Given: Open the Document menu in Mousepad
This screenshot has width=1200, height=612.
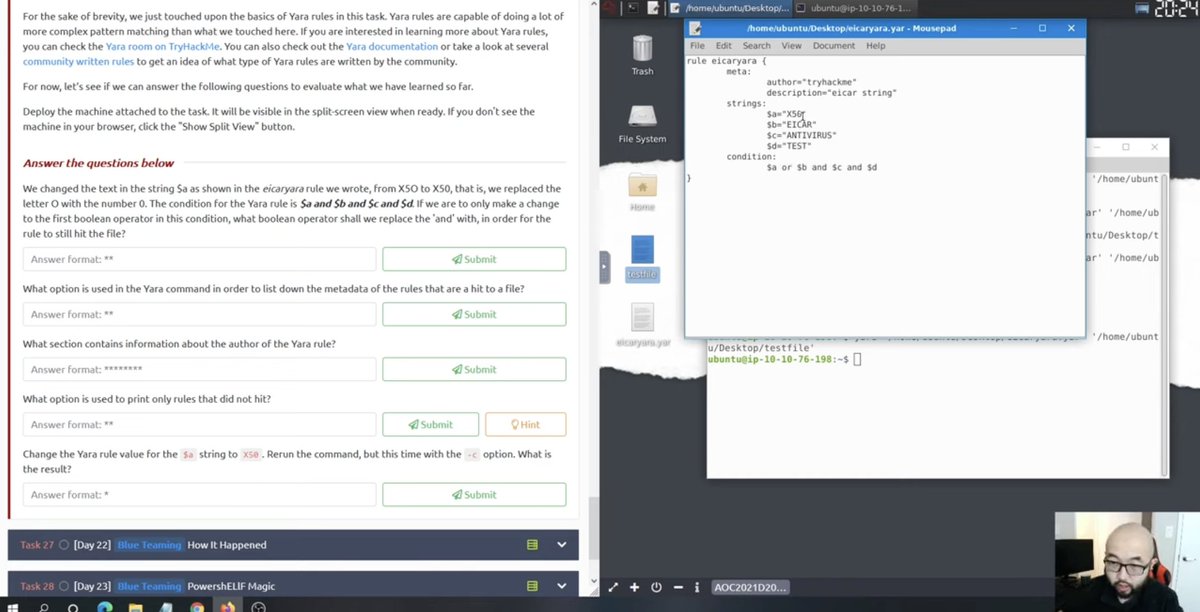Looking at the screenshot, I should coord(833,46).
